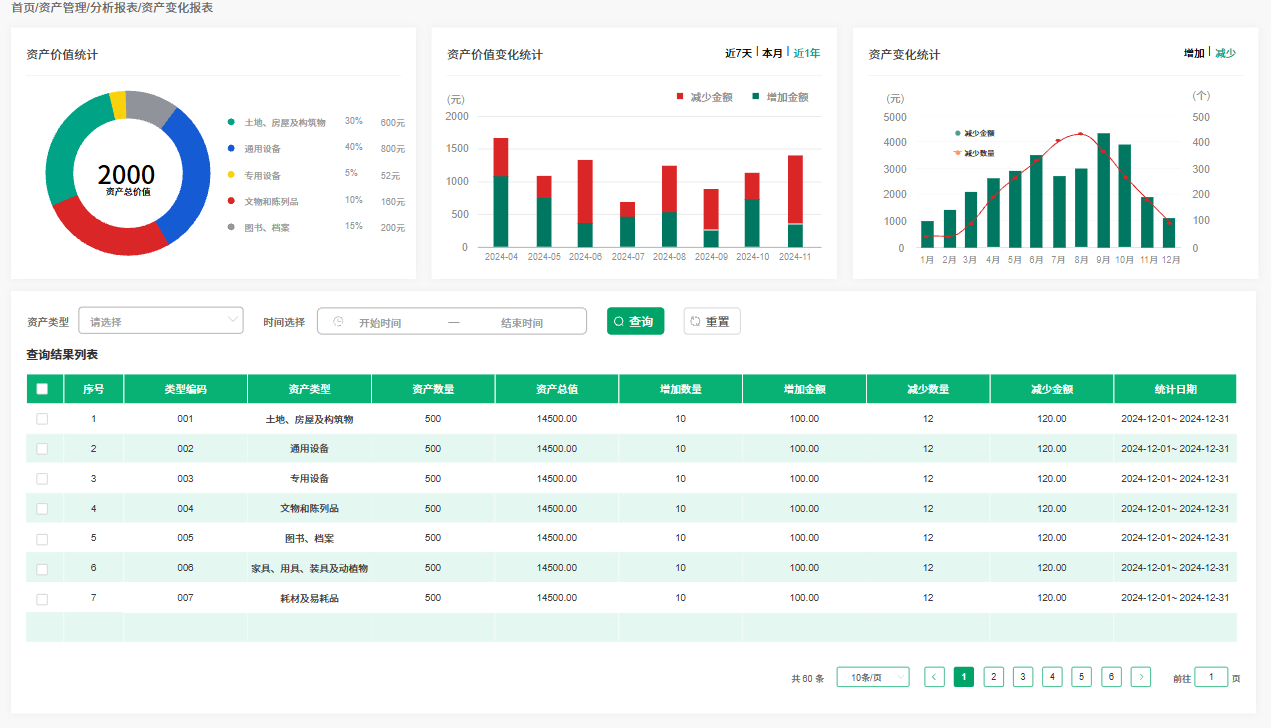Viewport: 1273px width, 728px height.
Task: Expand the 10条/页 page size selector
Action: coord(872,677)
